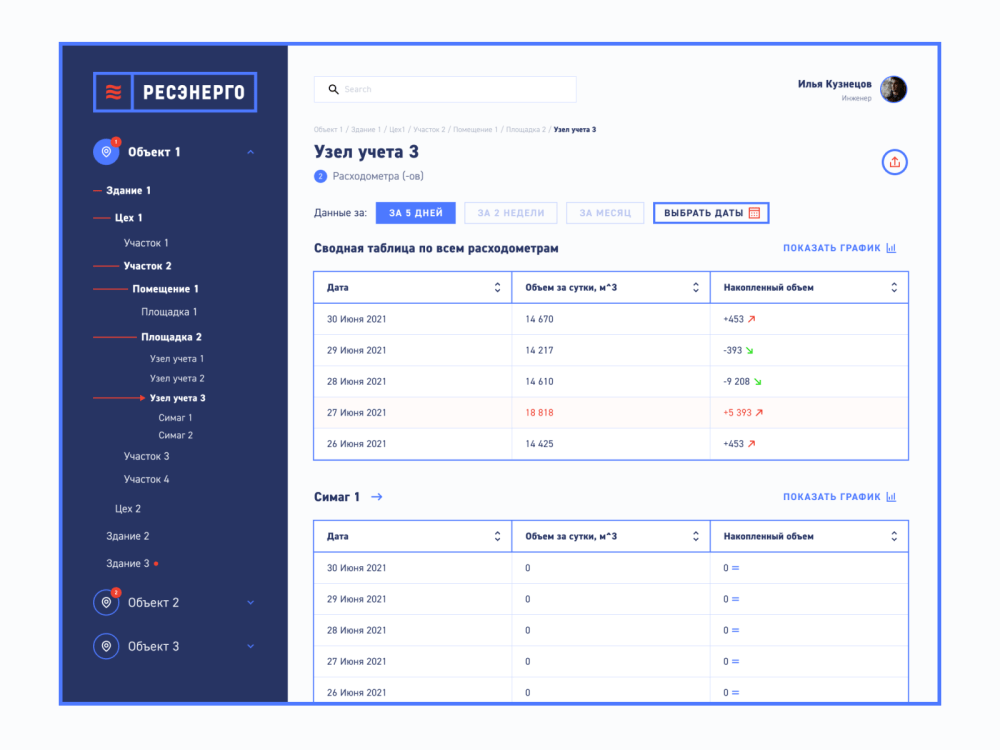
Task: Open Симаг 2 in the sidebar
Action: pos(175,435)
